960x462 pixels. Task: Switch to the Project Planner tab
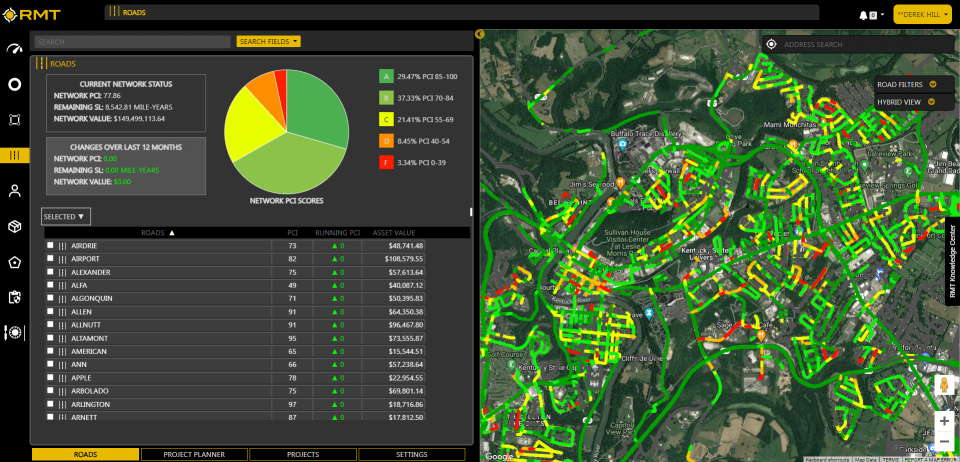click(194, 454)
